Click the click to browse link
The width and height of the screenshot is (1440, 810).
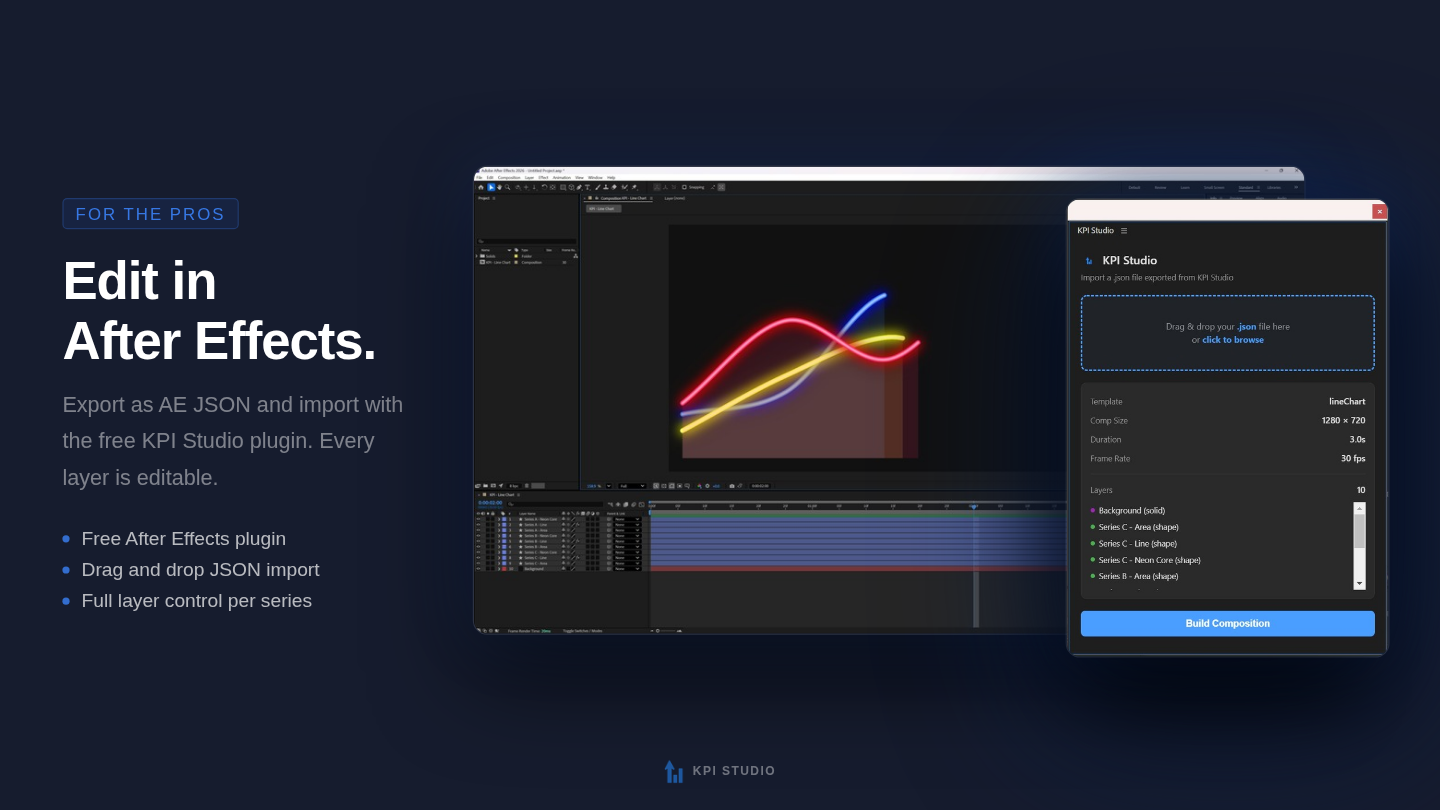(1233, 340)
